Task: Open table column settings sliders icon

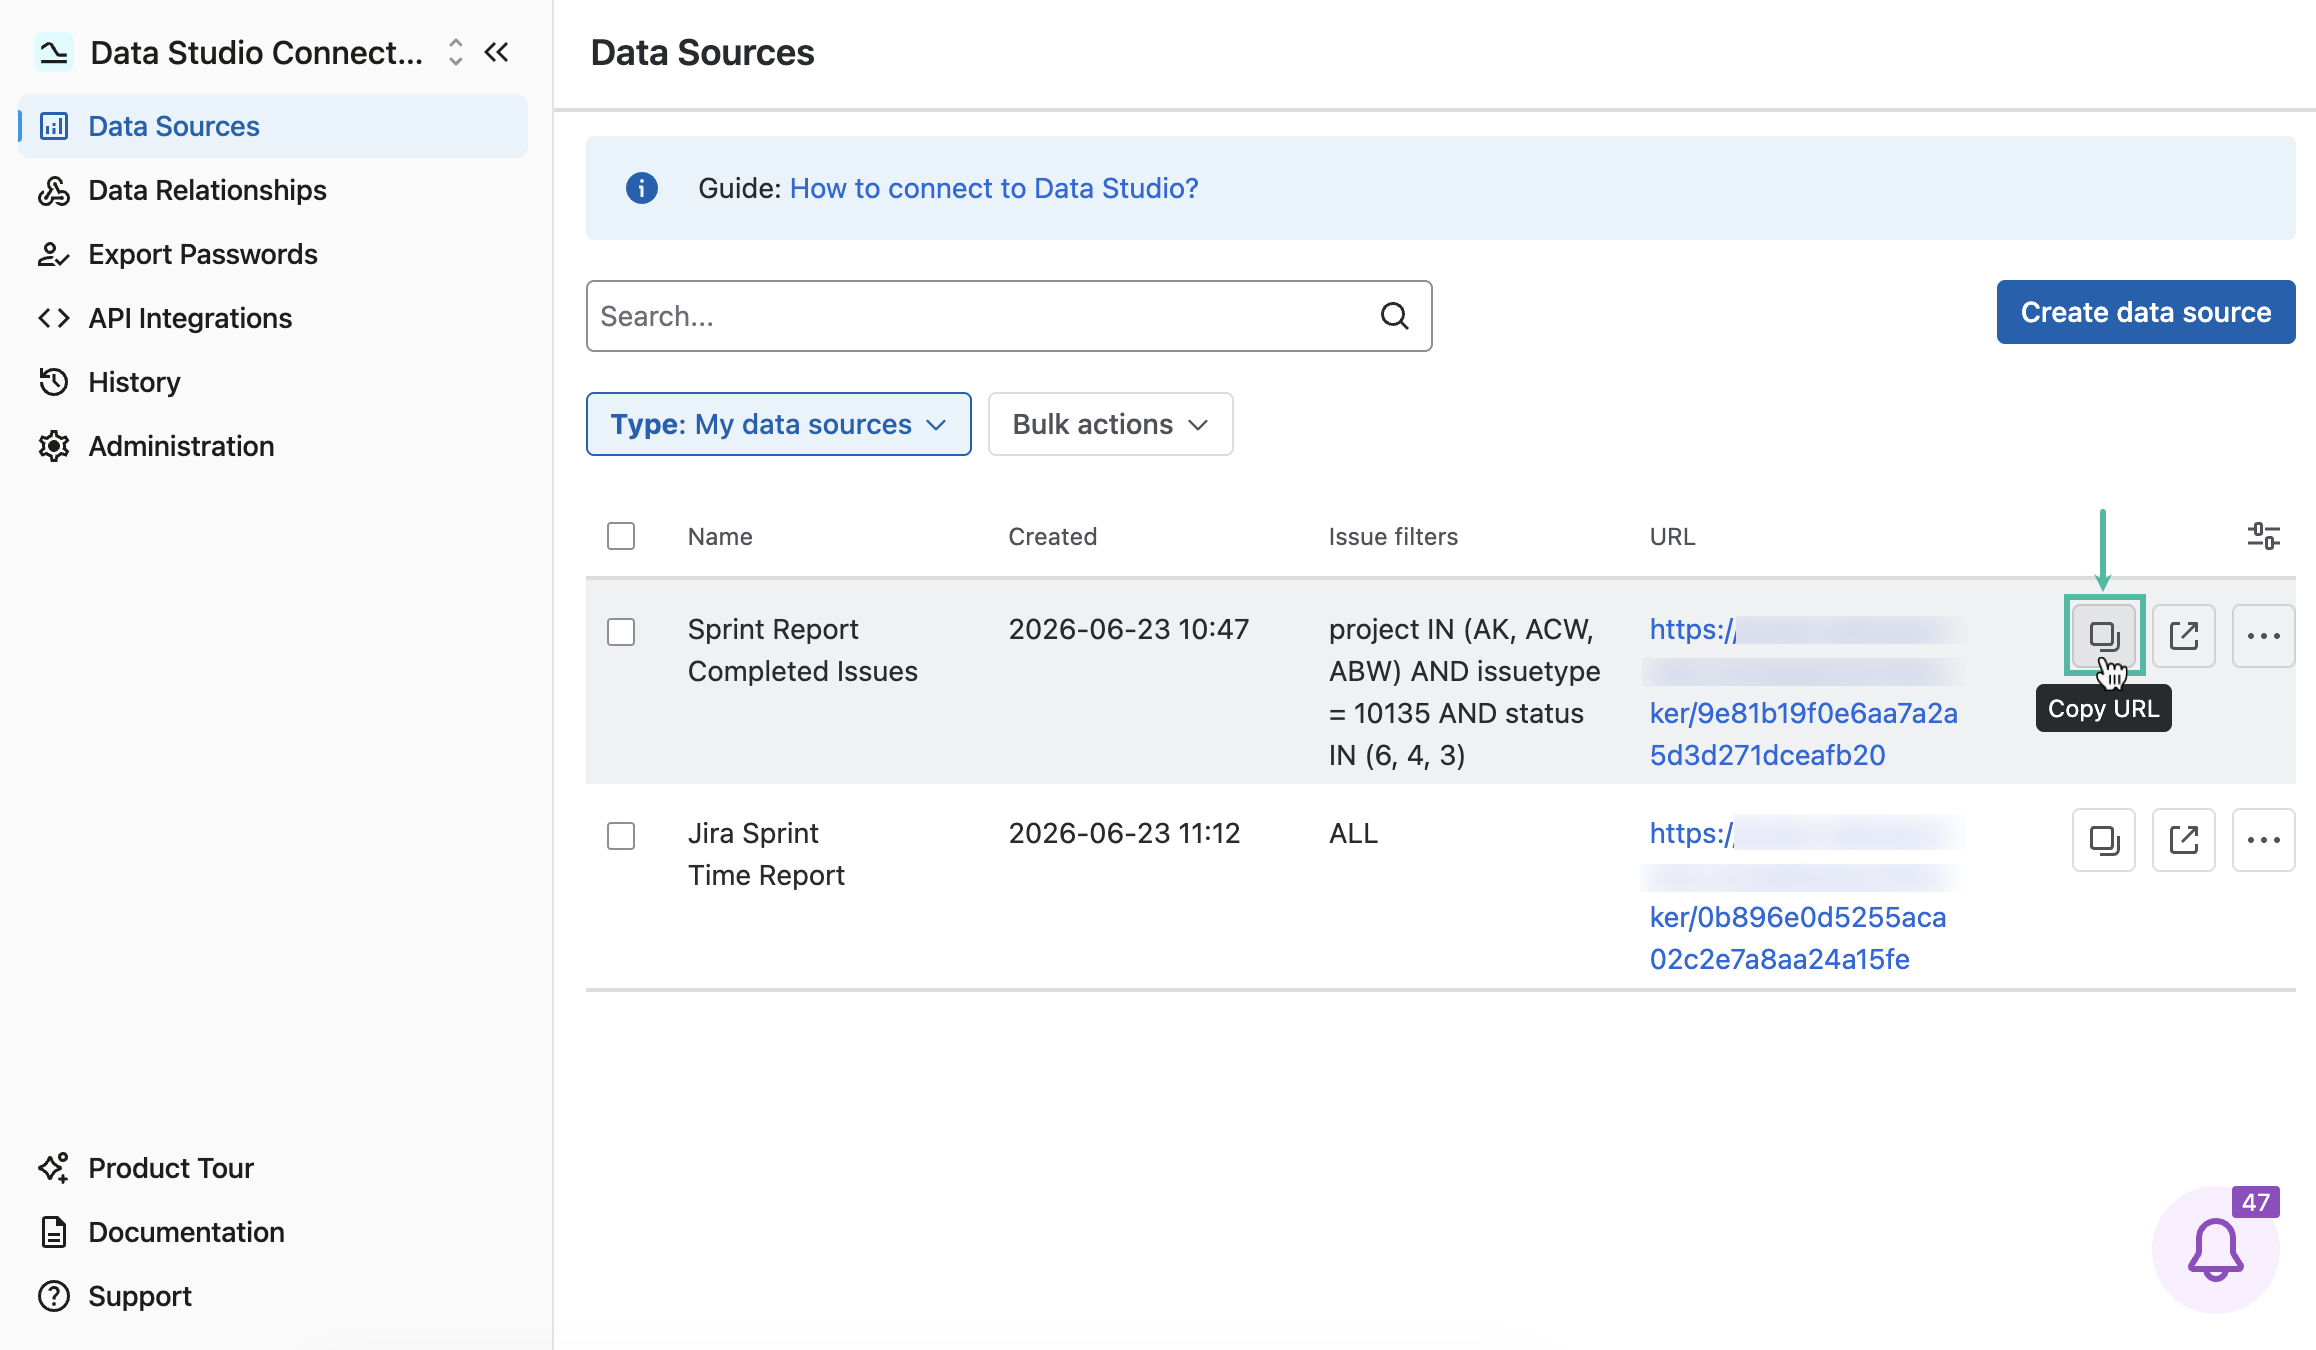Action: pyautogui.click(x=2264, y=536)
